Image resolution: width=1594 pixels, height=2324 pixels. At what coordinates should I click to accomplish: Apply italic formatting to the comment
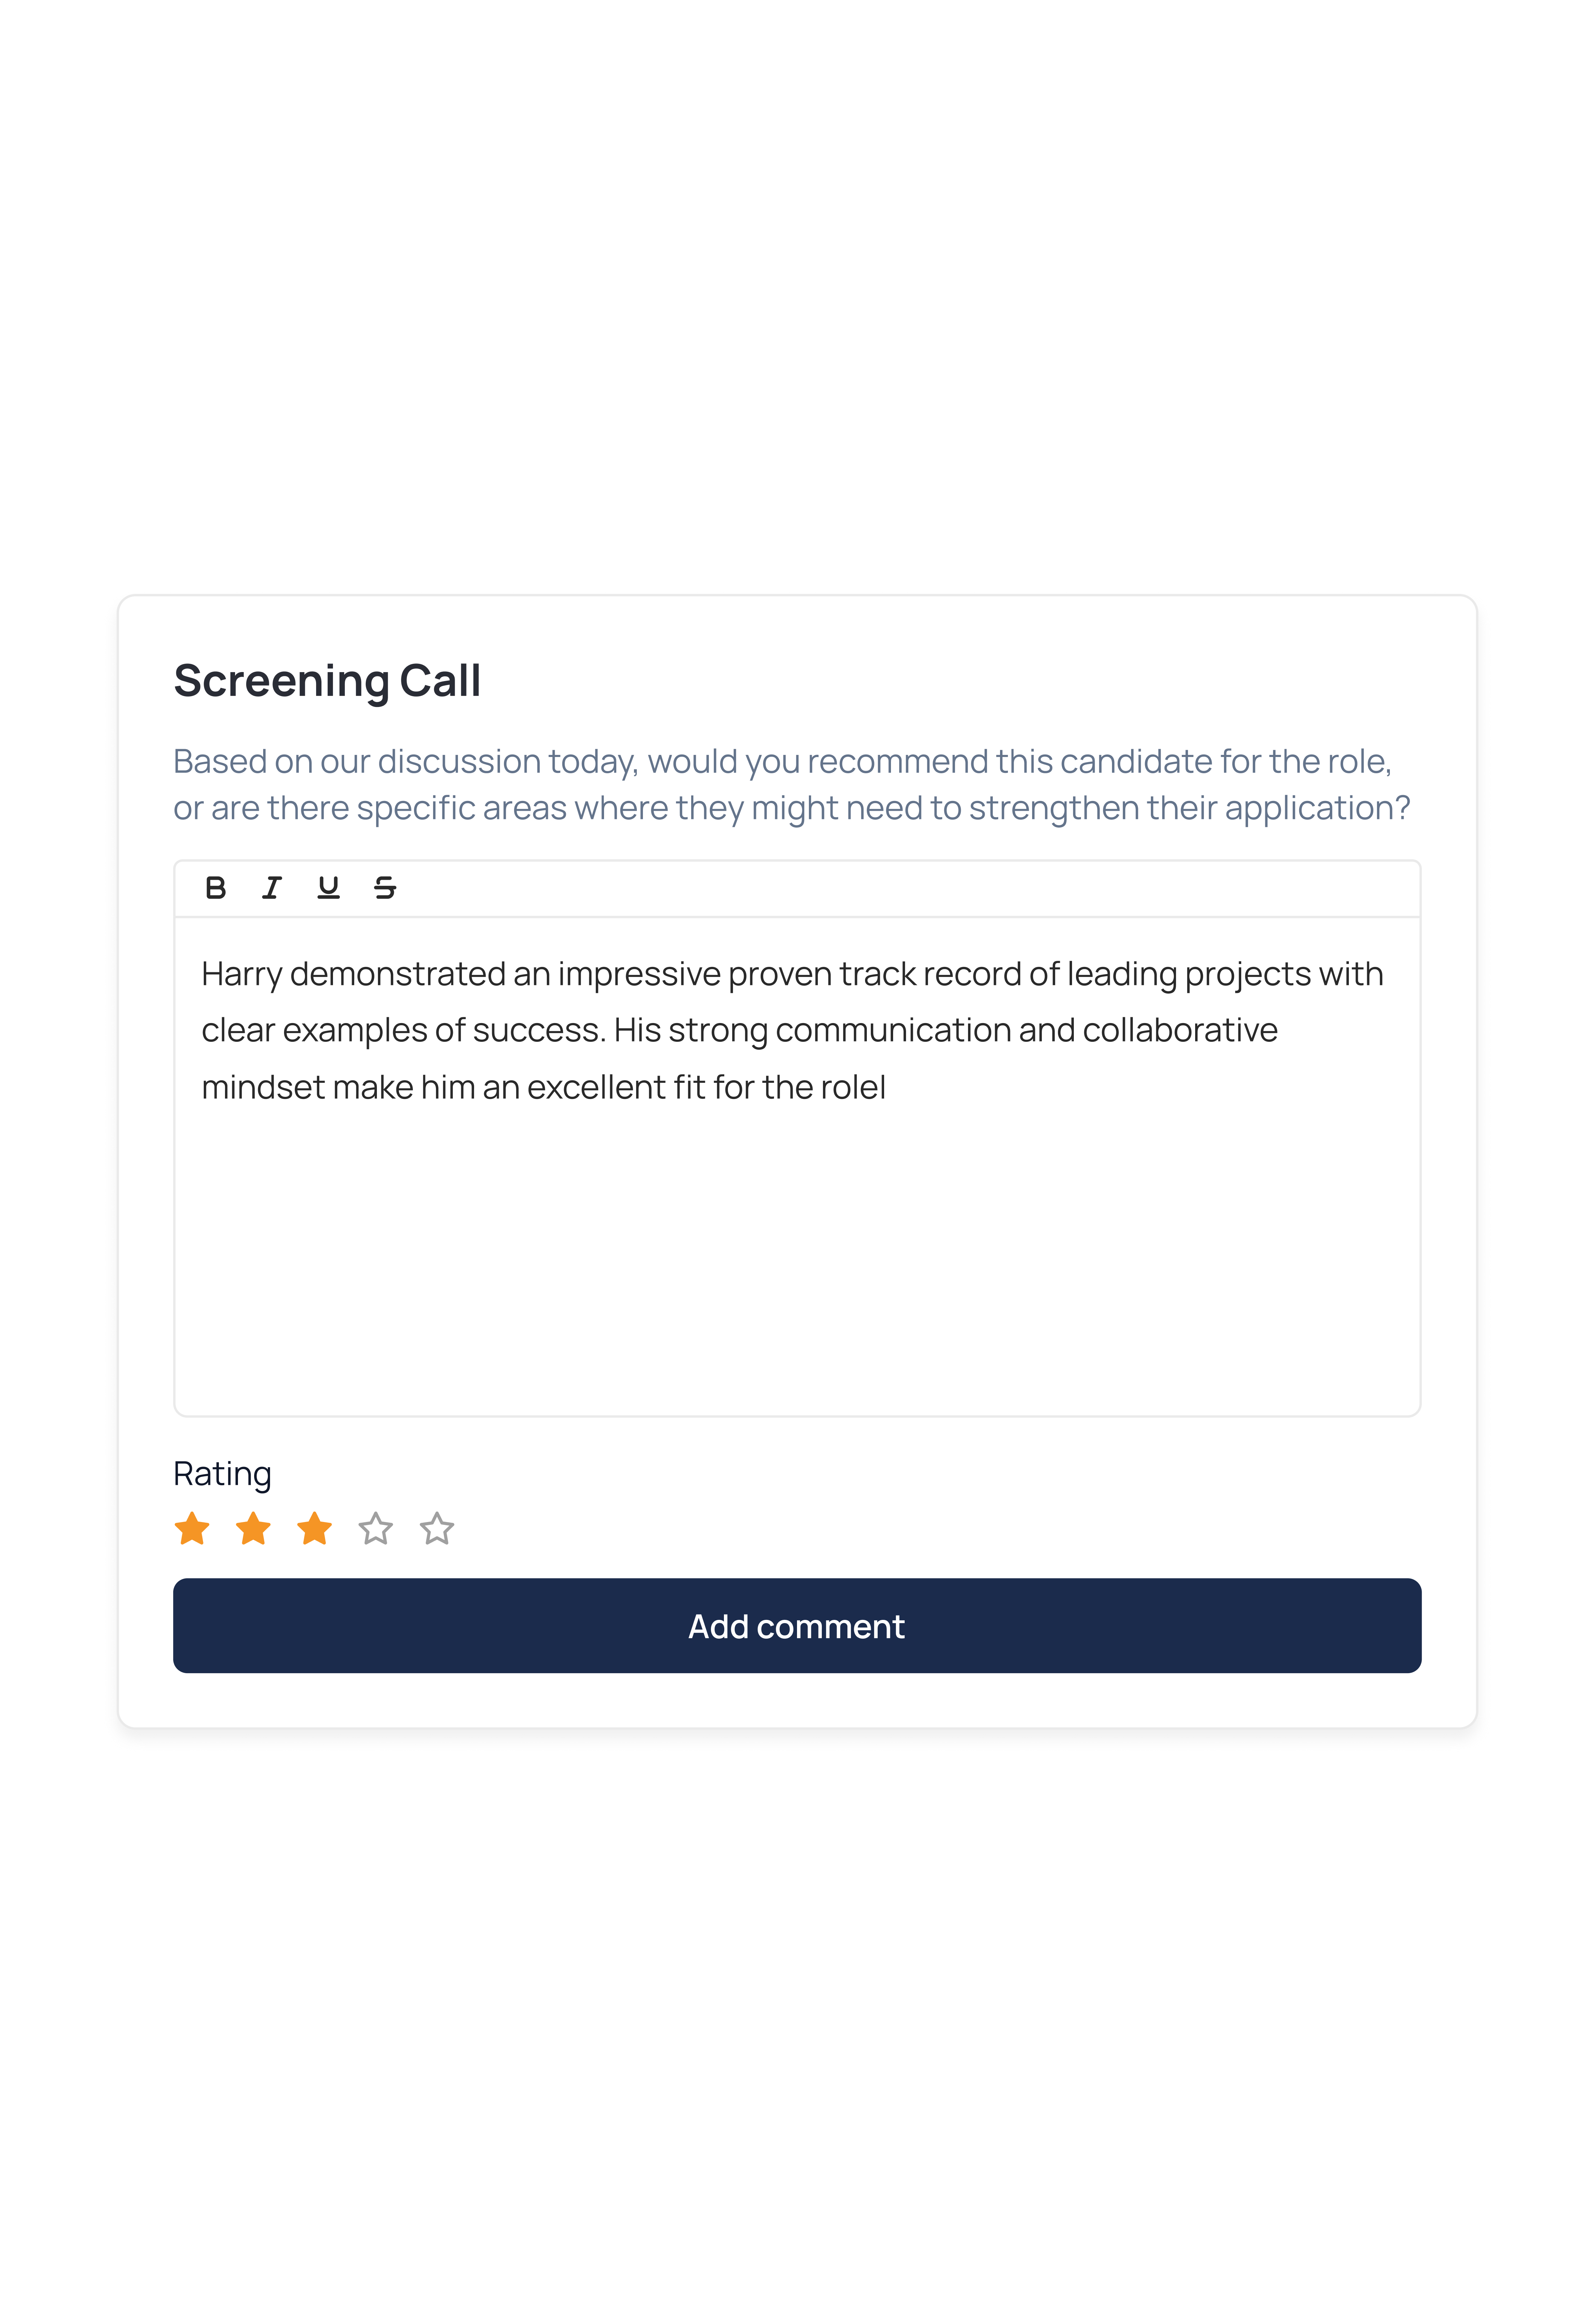(271, 888)
